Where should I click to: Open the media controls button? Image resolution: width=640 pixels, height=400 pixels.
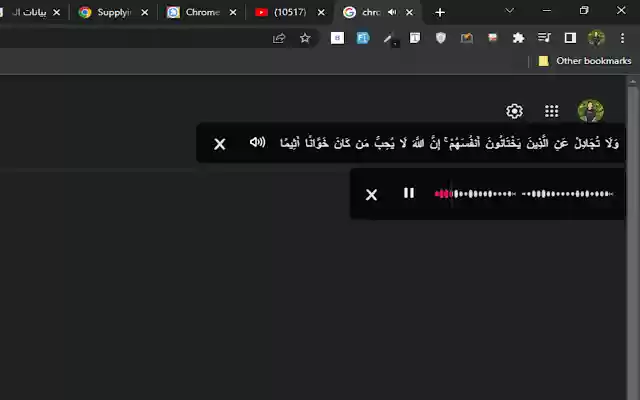coord(544,38)
